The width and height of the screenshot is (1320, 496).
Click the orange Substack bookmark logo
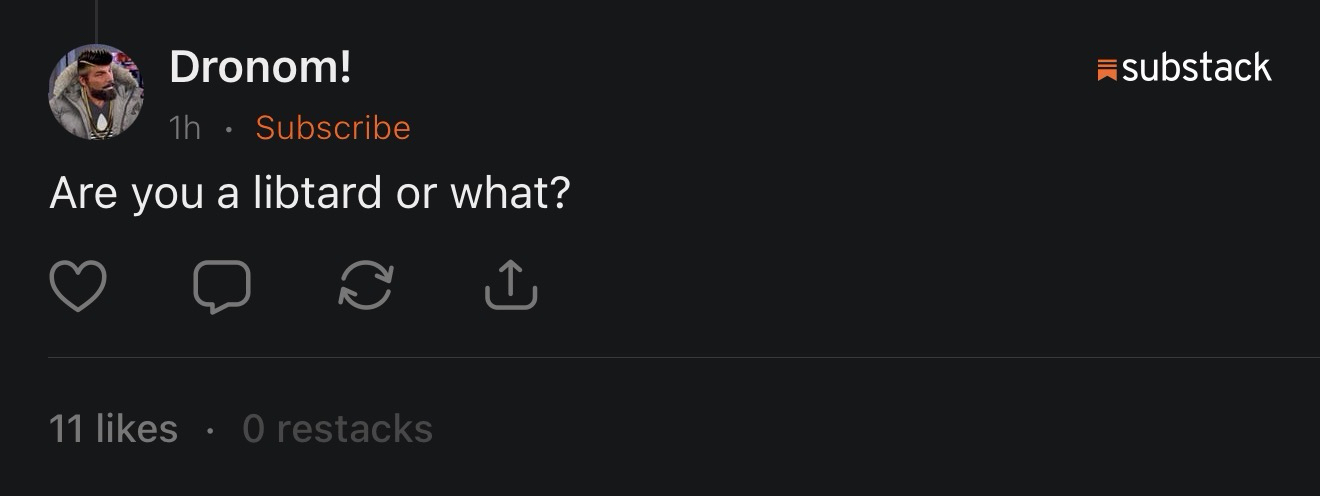1107,70
